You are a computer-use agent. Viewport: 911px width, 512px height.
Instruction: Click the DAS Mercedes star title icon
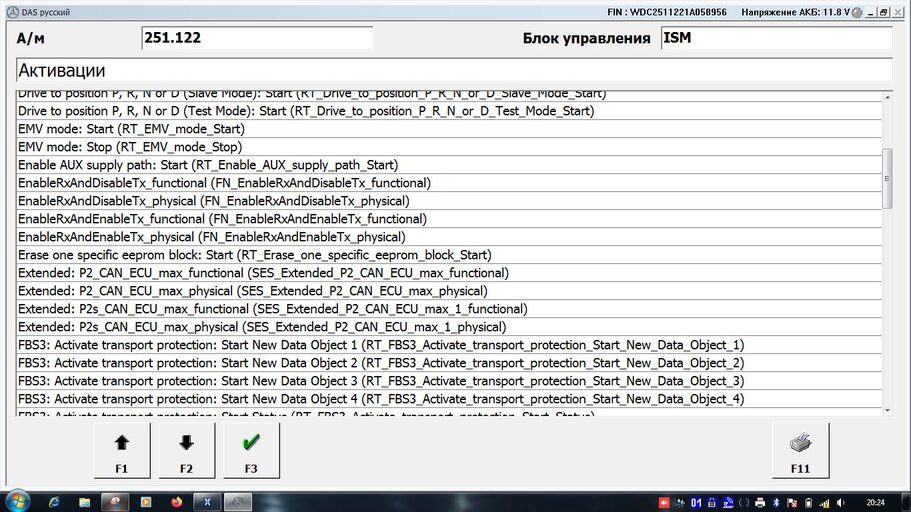click(x=12, y=12)
